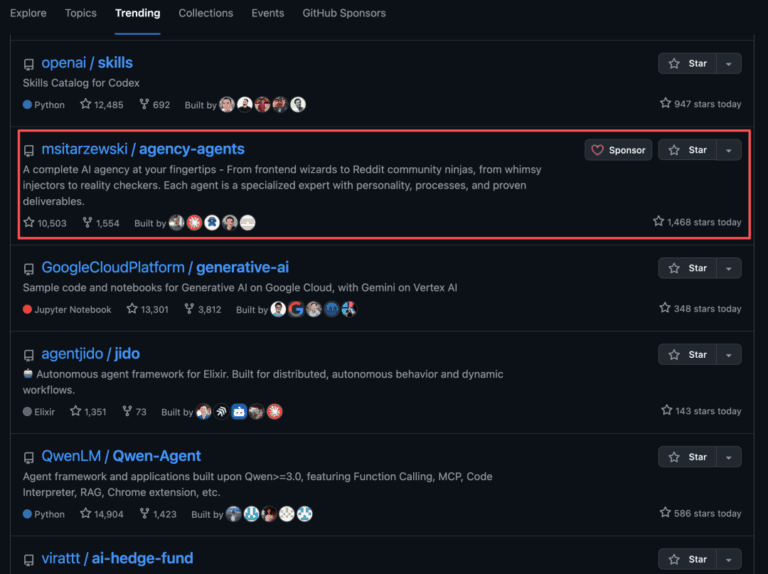Star the agentjido / jido repository

[x=688, y=355]
